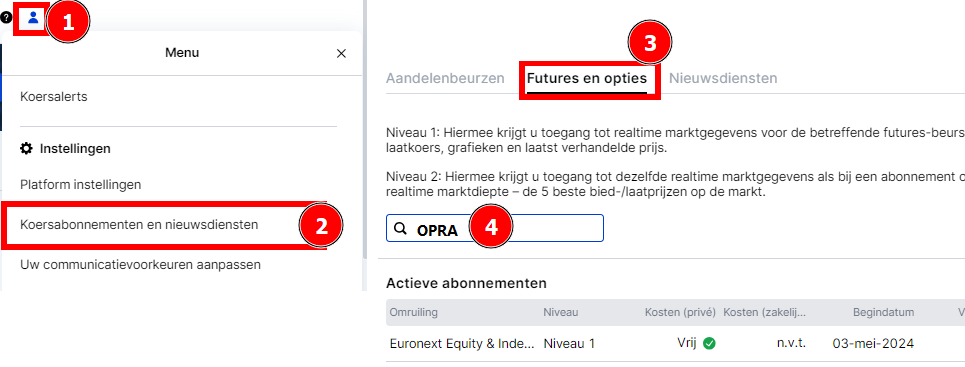The image size is (965, 367).
Task: Choose Uw communicatievoorkeuren aanpassen
Action: pos(140,265)
